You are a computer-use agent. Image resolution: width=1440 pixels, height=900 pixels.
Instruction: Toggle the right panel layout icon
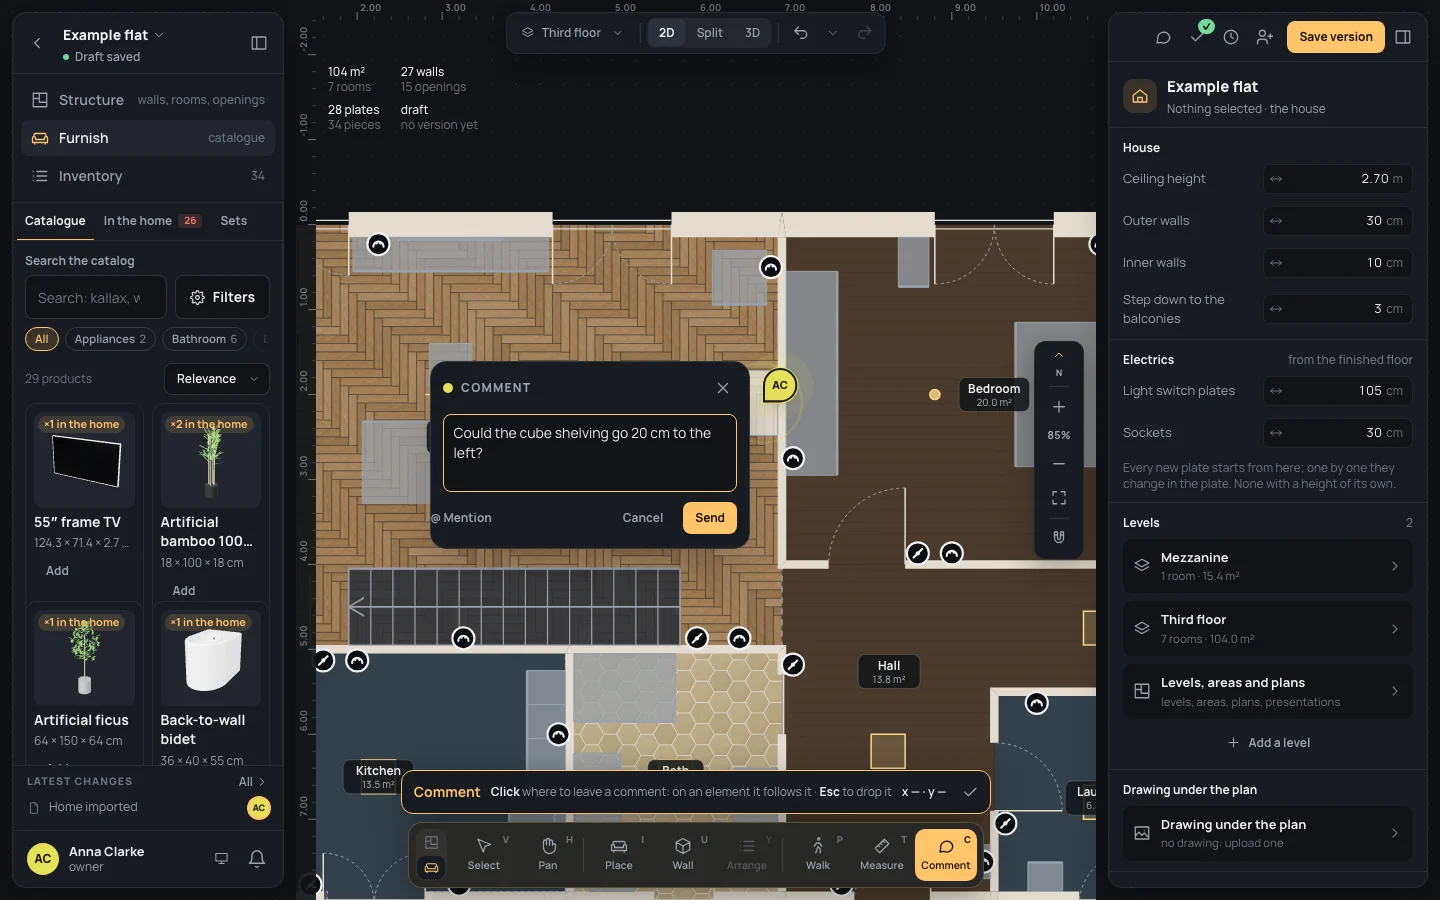[x=1403, y=37]
